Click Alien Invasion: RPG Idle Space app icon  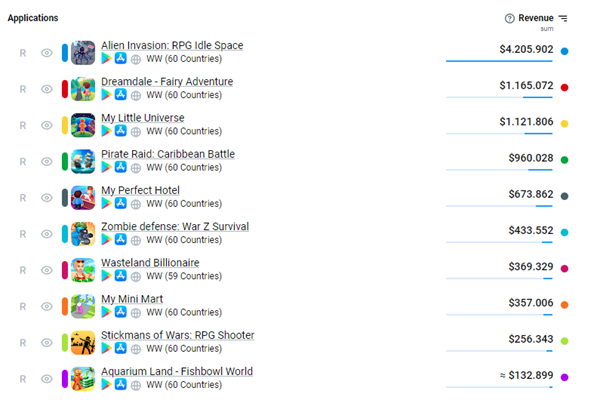coord(83,52)
